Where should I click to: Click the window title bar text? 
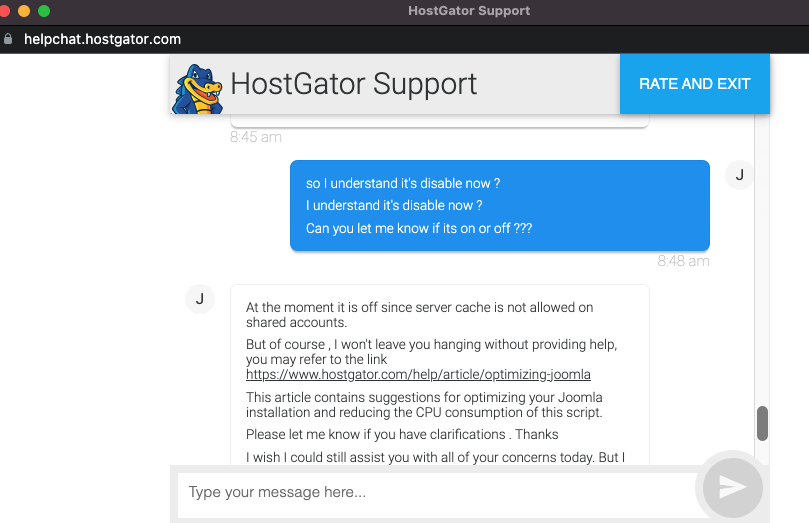point(469,11)
